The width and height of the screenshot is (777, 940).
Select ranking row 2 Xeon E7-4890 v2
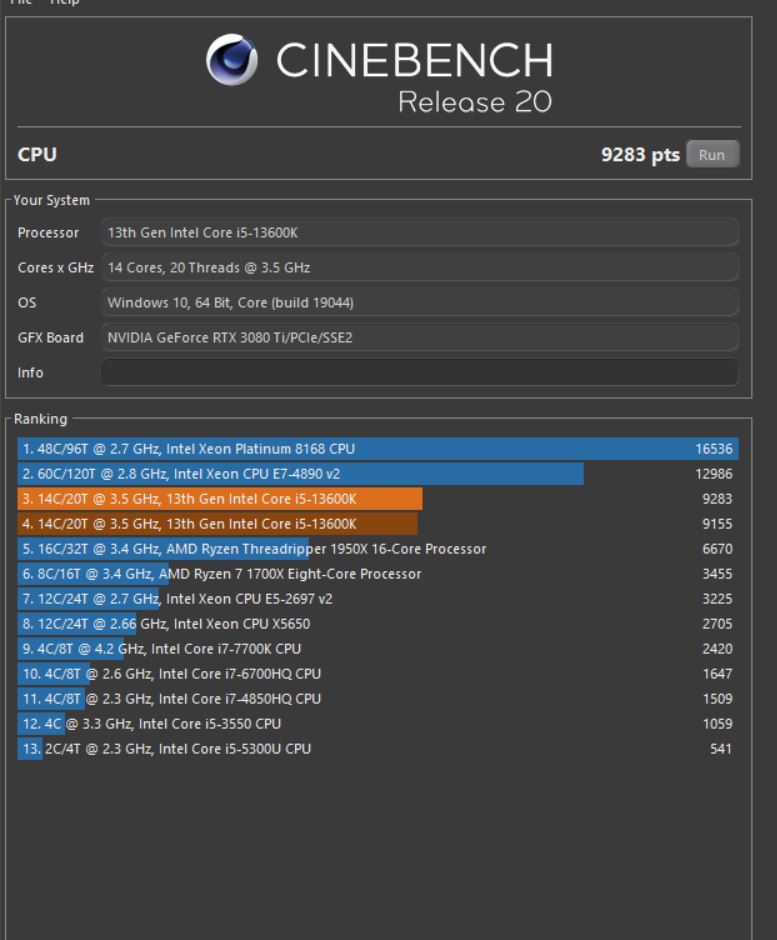[x=378, y=474]
